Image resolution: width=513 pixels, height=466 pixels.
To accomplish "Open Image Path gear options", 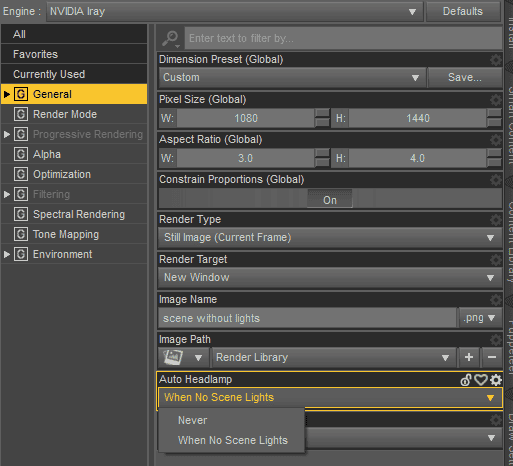I will click(496, 340).
